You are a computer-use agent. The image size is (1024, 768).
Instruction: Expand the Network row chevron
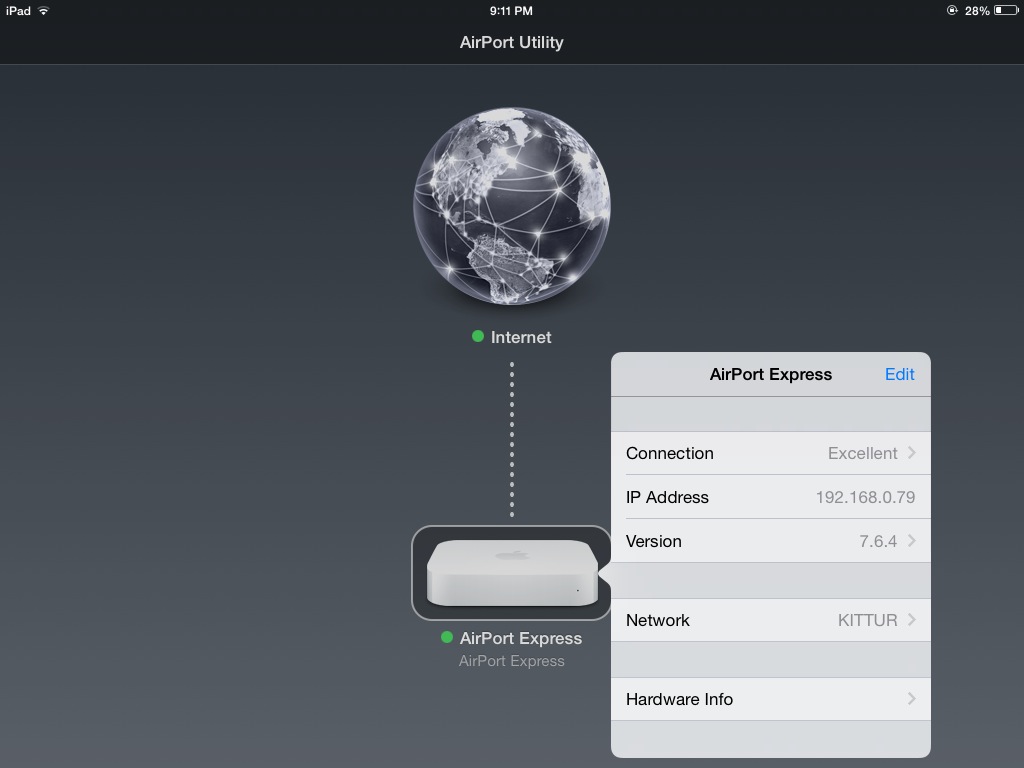click(911, 620)
